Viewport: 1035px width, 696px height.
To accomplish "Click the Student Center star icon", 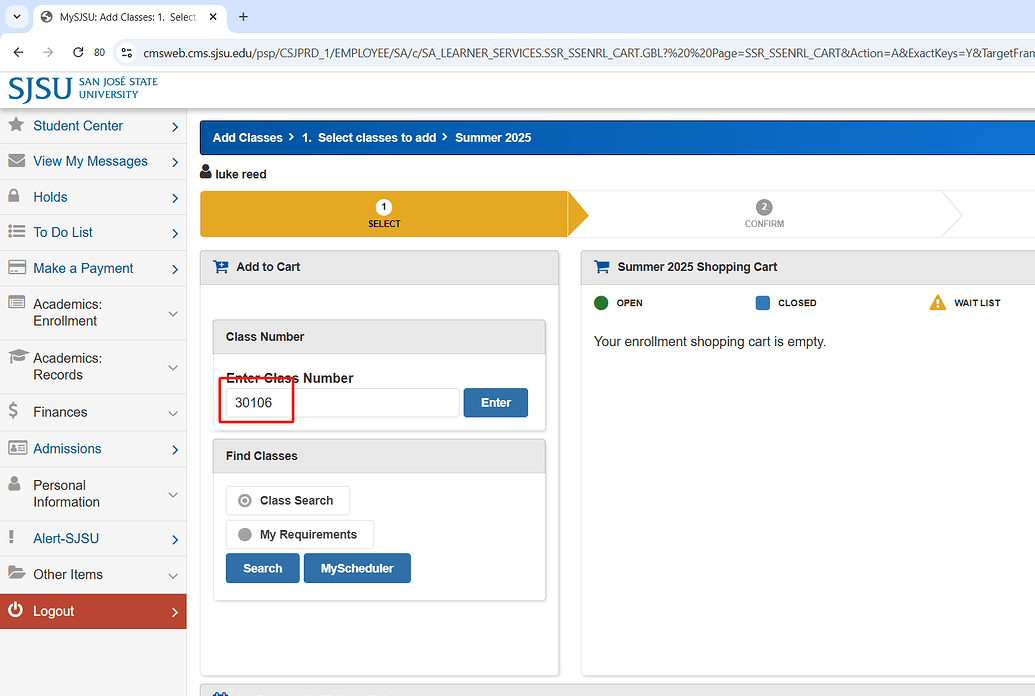I will pos(16,125).
